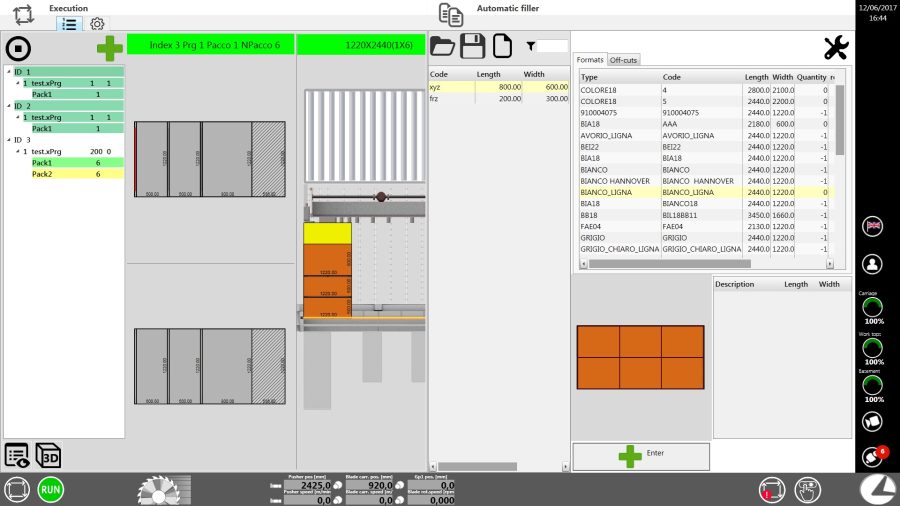Open the user profile icon

[x=873, y=264]
